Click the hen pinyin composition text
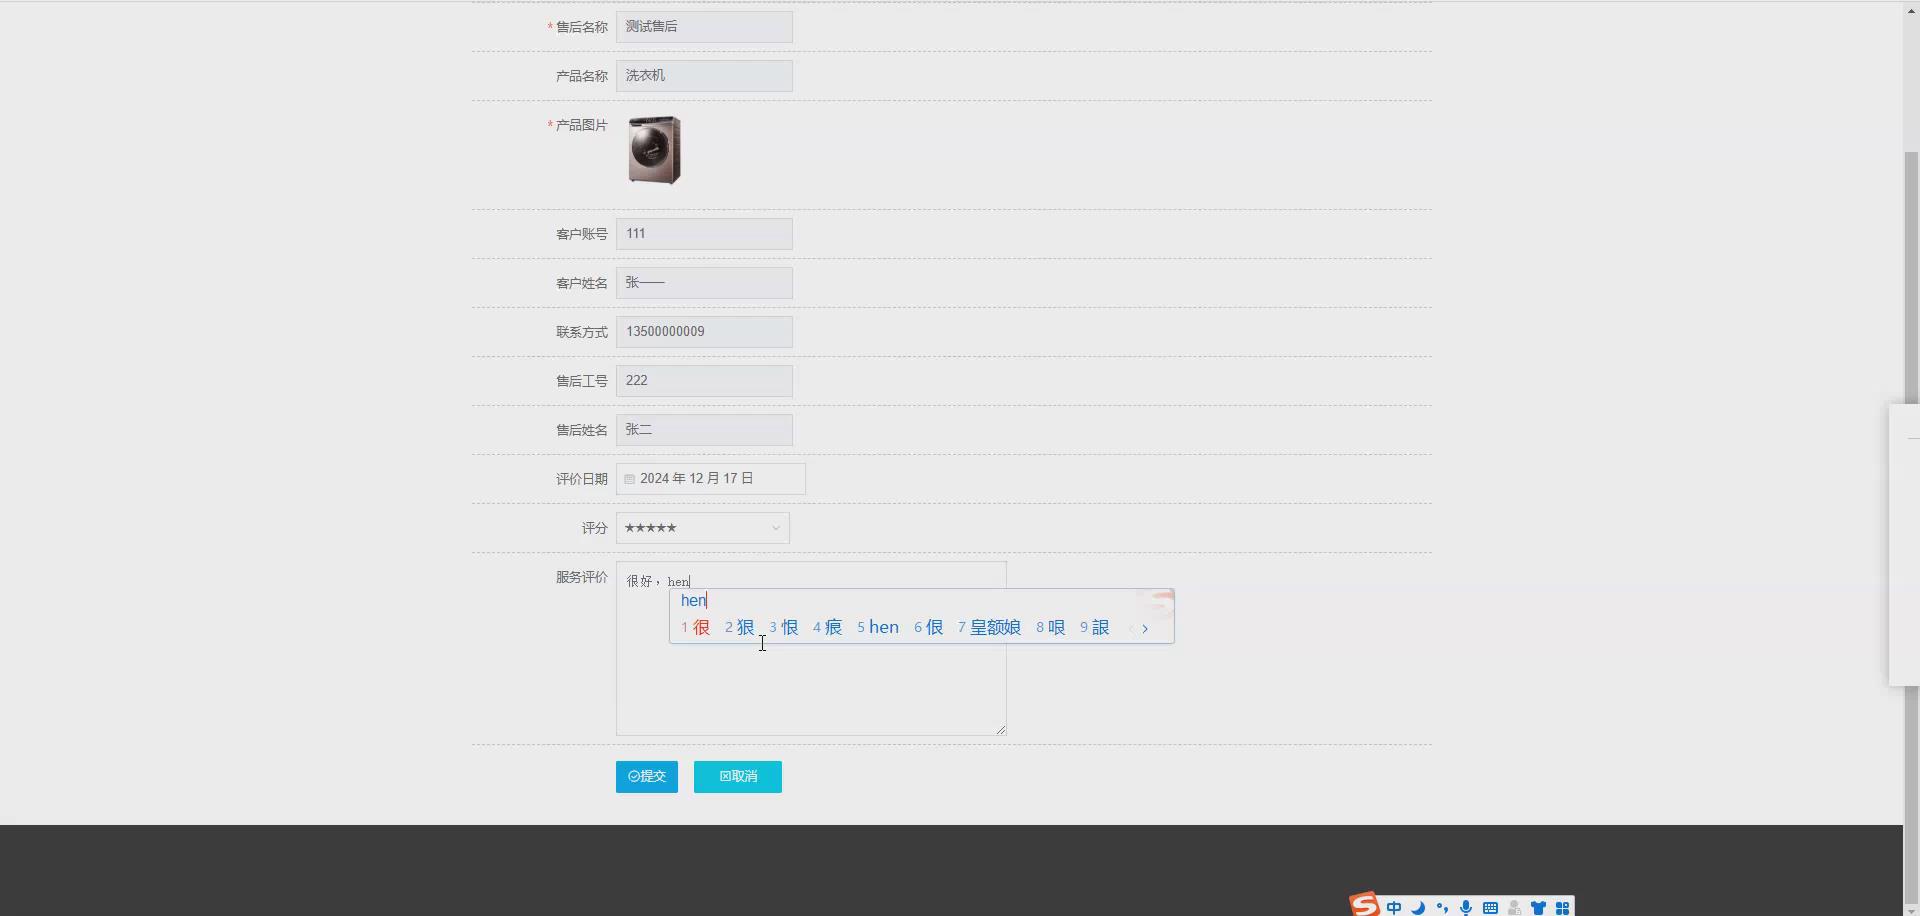The height and width of the screenshot is (916, 1920). [x=694, y=600]
